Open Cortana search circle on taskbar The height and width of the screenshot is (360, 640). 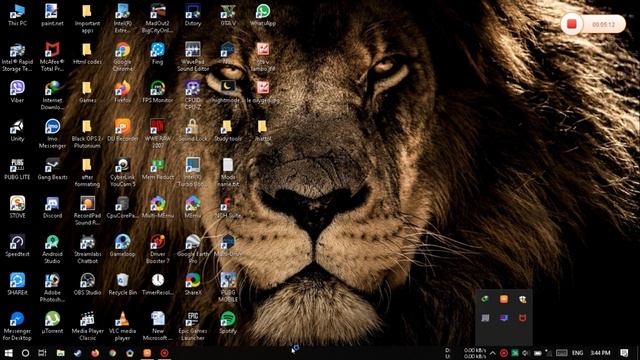pyautogui.click(x=25, y=353)
